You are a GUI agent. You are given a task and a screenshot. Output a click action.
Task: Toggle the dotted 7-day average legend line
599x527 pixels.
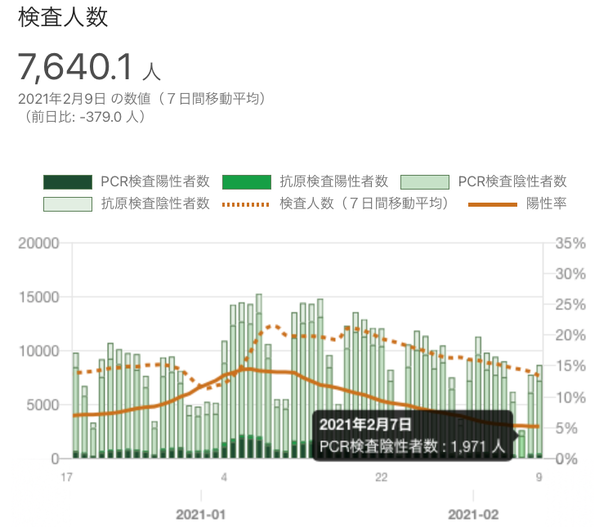coord(246,204)
